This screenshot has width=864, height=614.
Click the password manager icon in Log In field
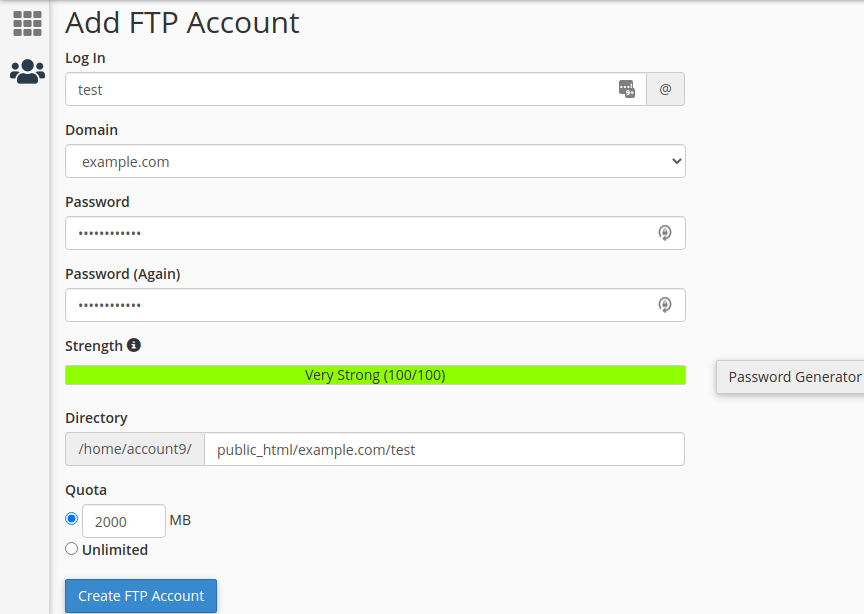pyautogui.click(x=627, y=89)
